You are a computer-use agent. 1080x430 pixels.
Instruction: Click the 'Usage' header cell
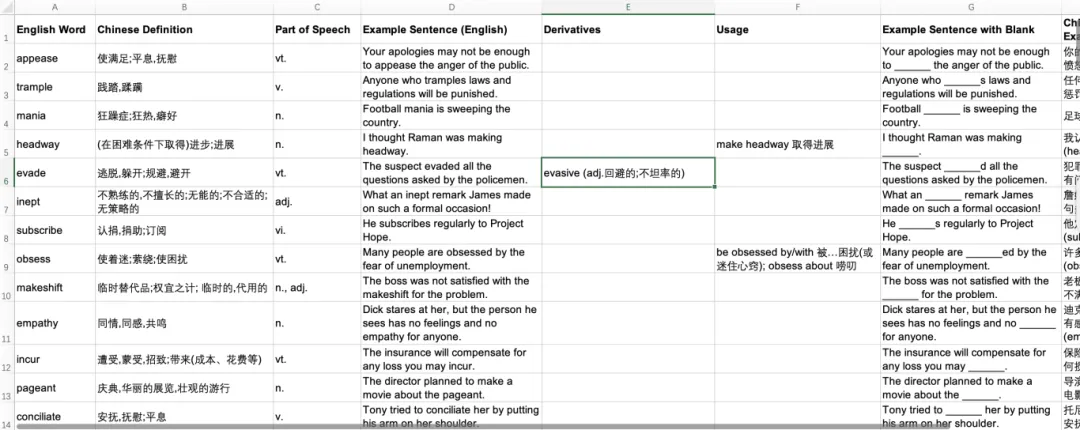click(798, 29)
